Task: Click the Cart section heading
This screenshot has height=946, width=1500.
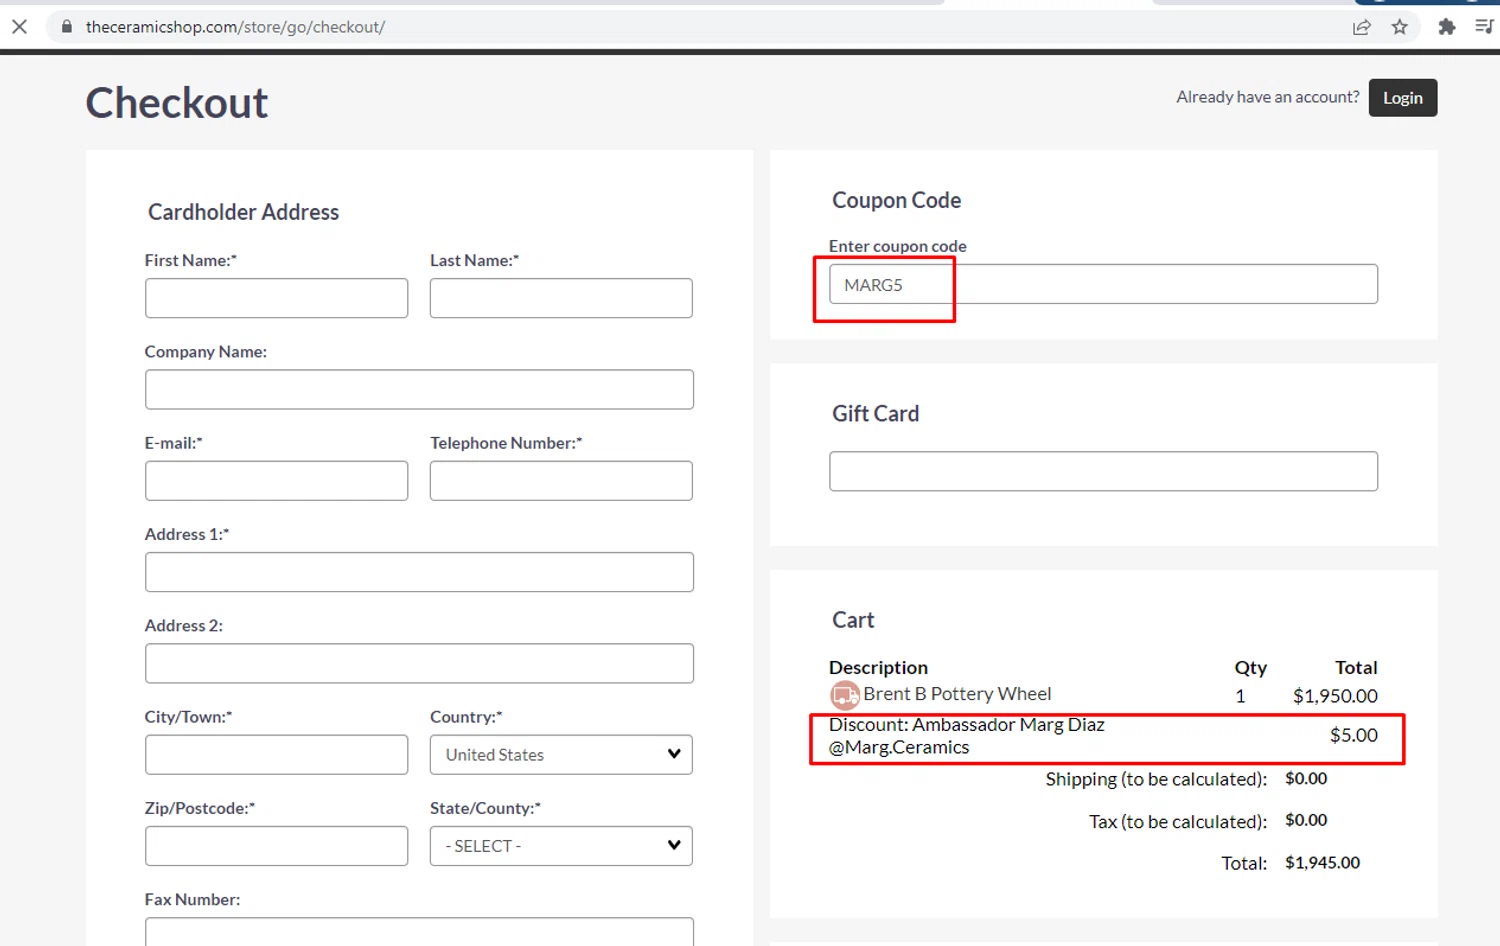Action: (853, 620)
